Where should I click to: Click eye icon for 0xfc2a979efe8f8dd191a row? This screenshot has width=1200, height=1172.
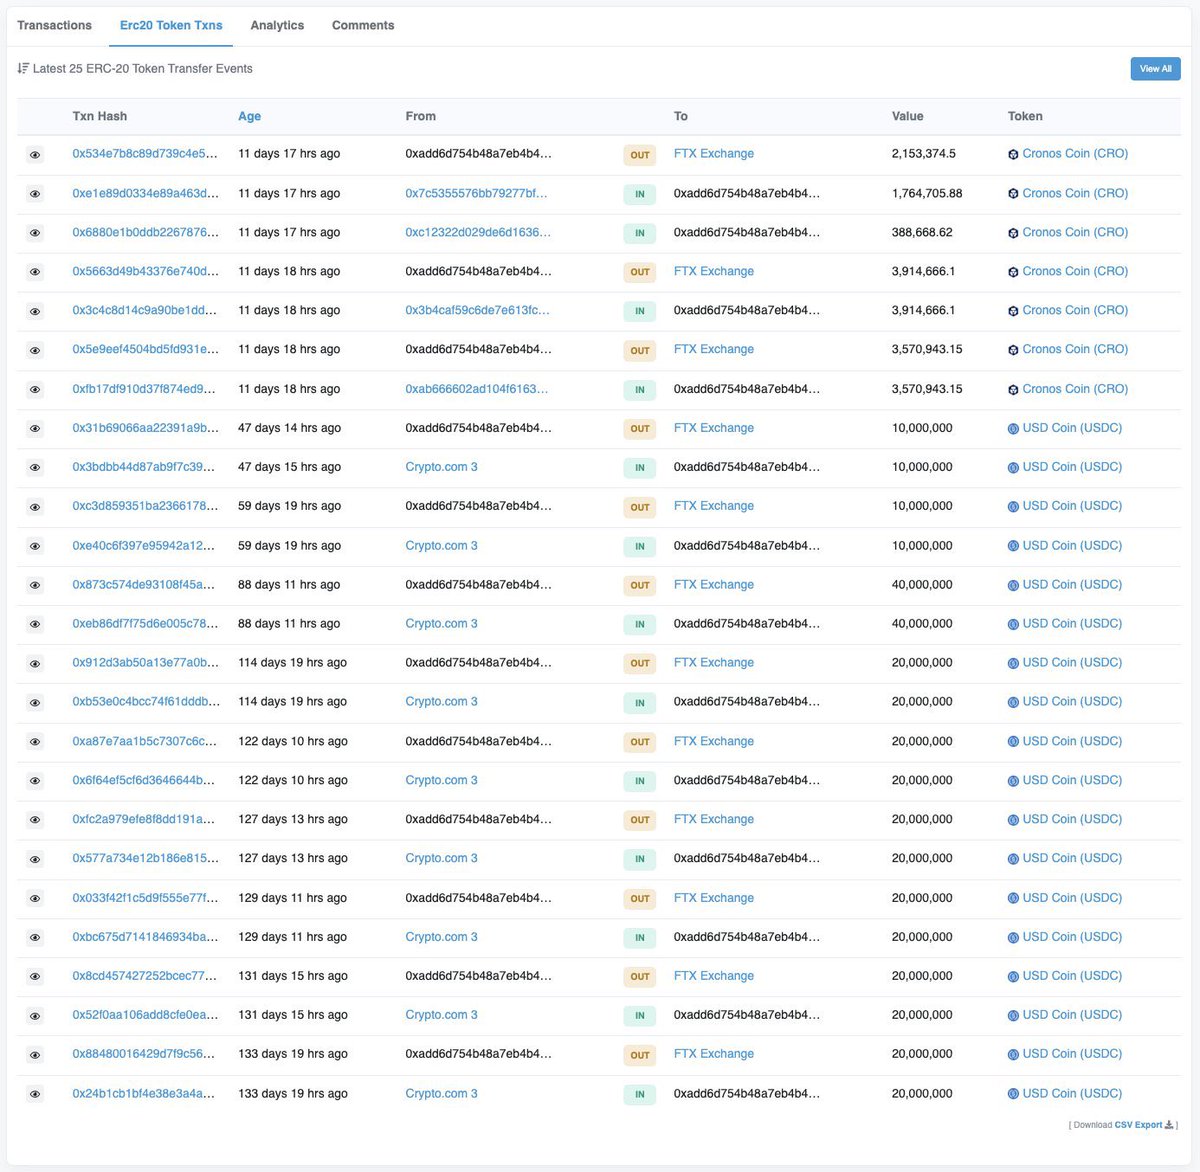[x=35, y=820]
